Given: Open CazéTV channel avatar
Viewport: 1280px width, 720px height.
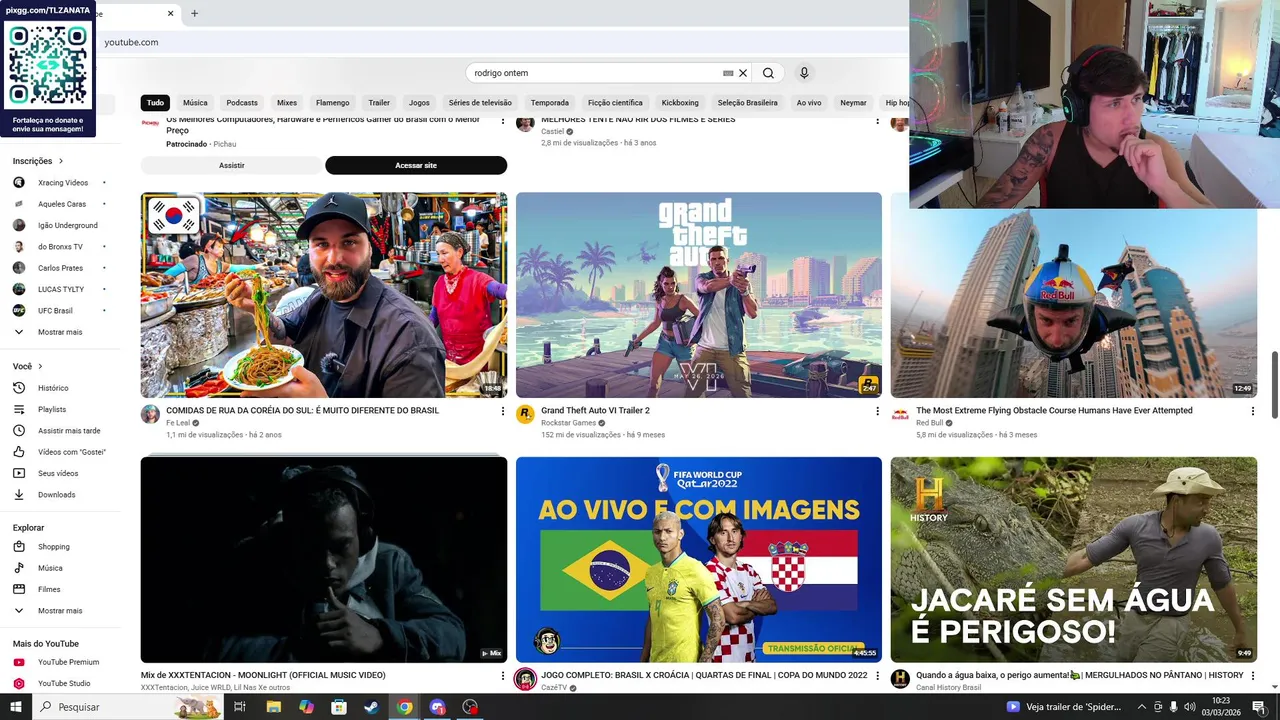Looking at the screenshot, I should [525, 680].
